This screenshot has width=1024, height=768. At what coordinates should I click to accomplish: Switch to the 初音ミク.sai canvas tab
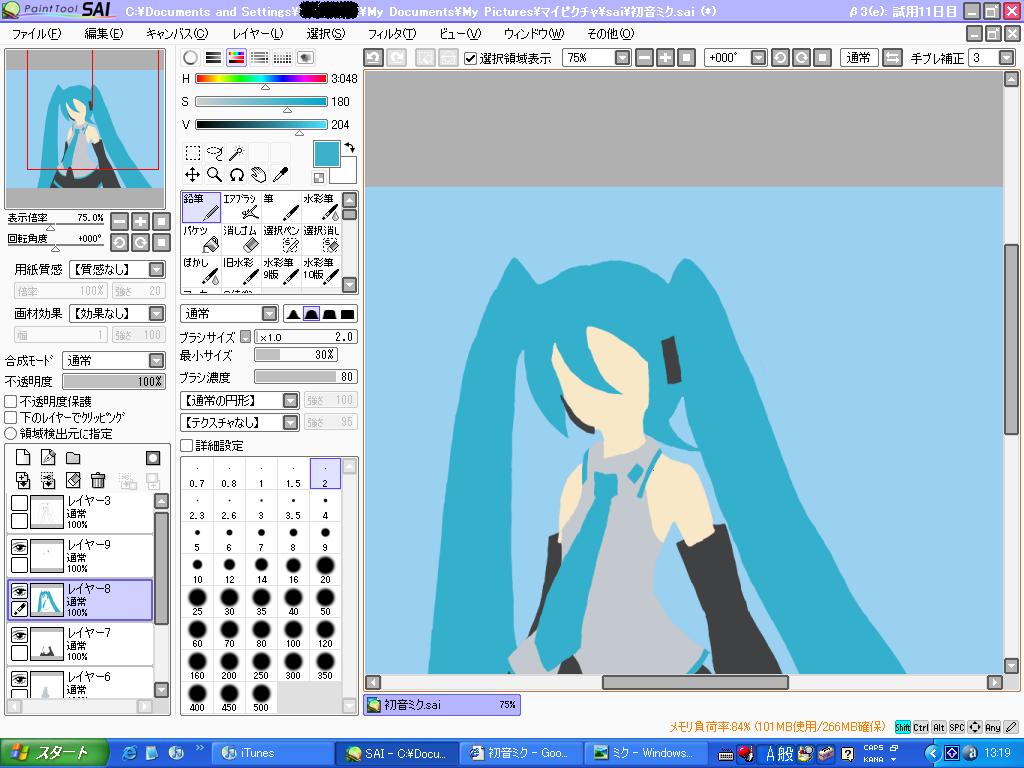(442, 705)
